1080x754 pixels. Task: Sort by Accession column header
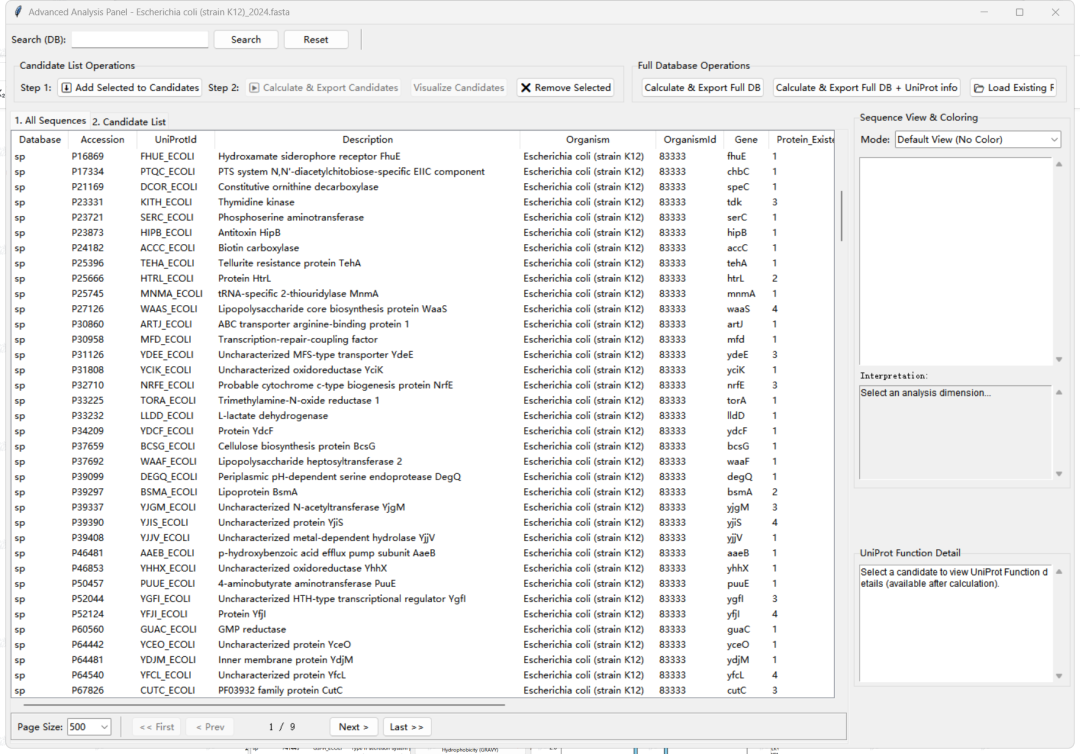(x=103, y=139)
